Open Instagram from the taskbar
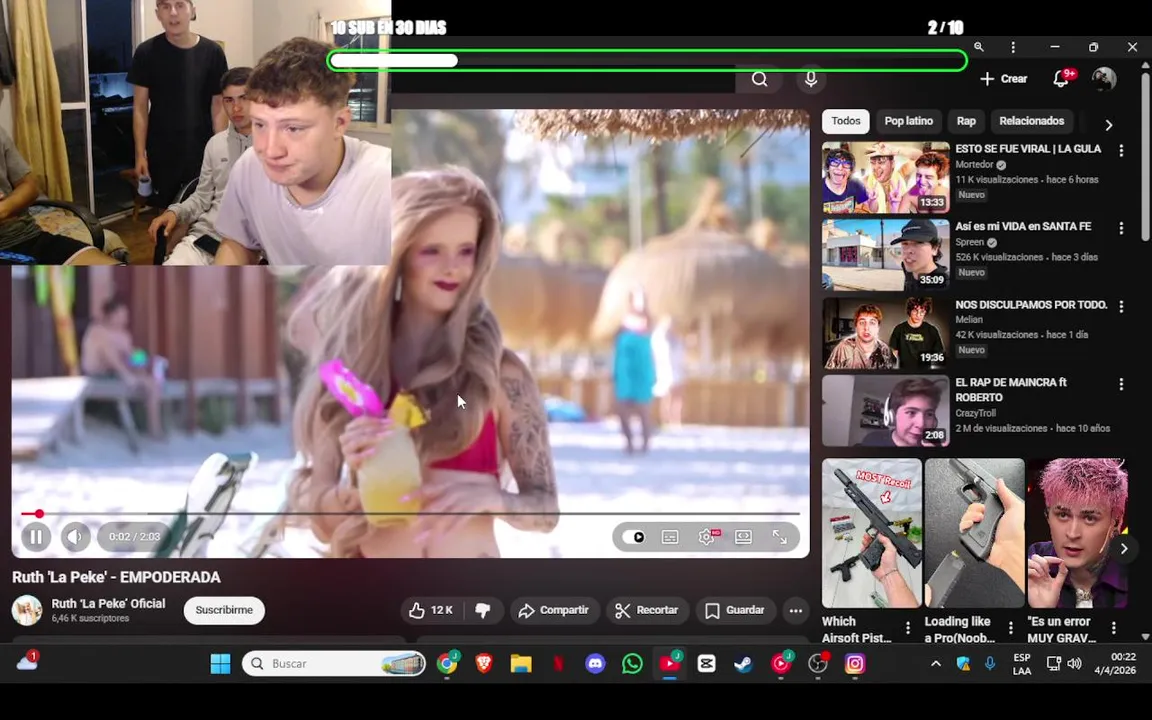The width and height of the screenshot is (1152, 720). (x=854, y=664)
